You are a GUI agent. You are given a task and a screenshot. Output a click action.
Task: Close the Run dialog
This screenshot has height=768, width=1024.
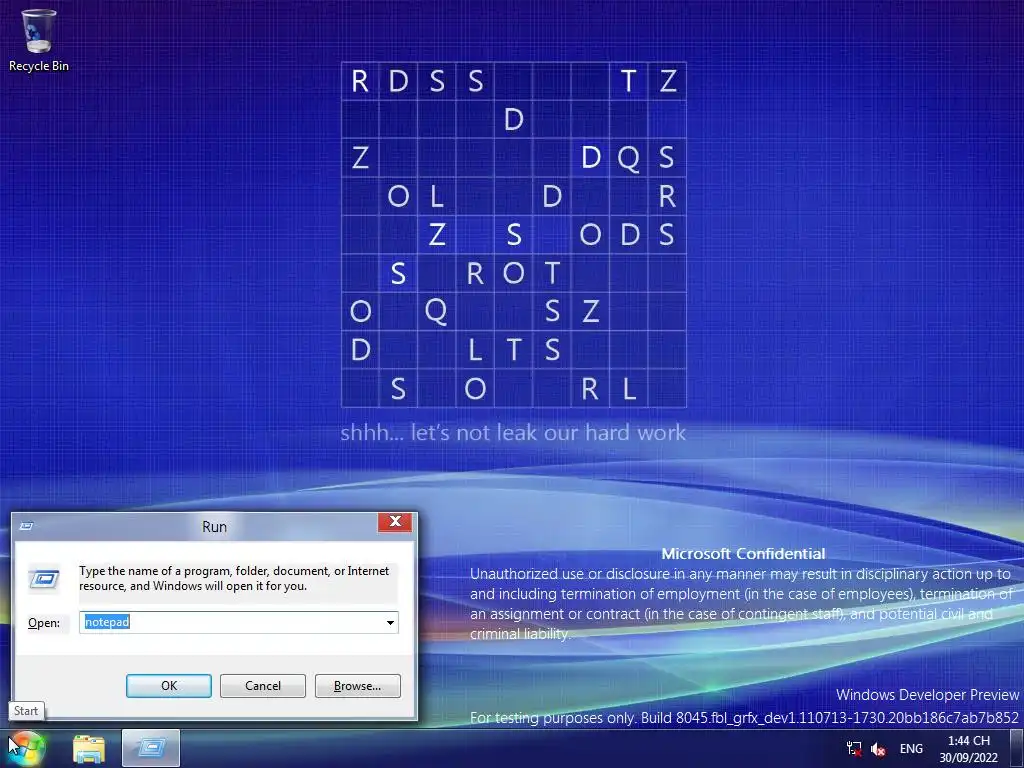click(x=395, y=521)
